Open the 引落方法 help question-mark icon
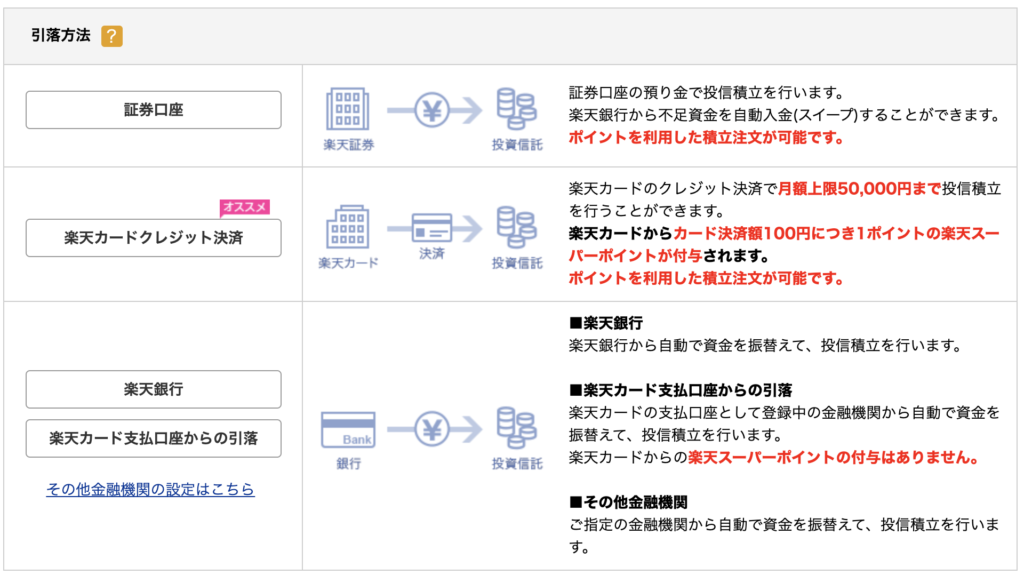 click(112, 36)
